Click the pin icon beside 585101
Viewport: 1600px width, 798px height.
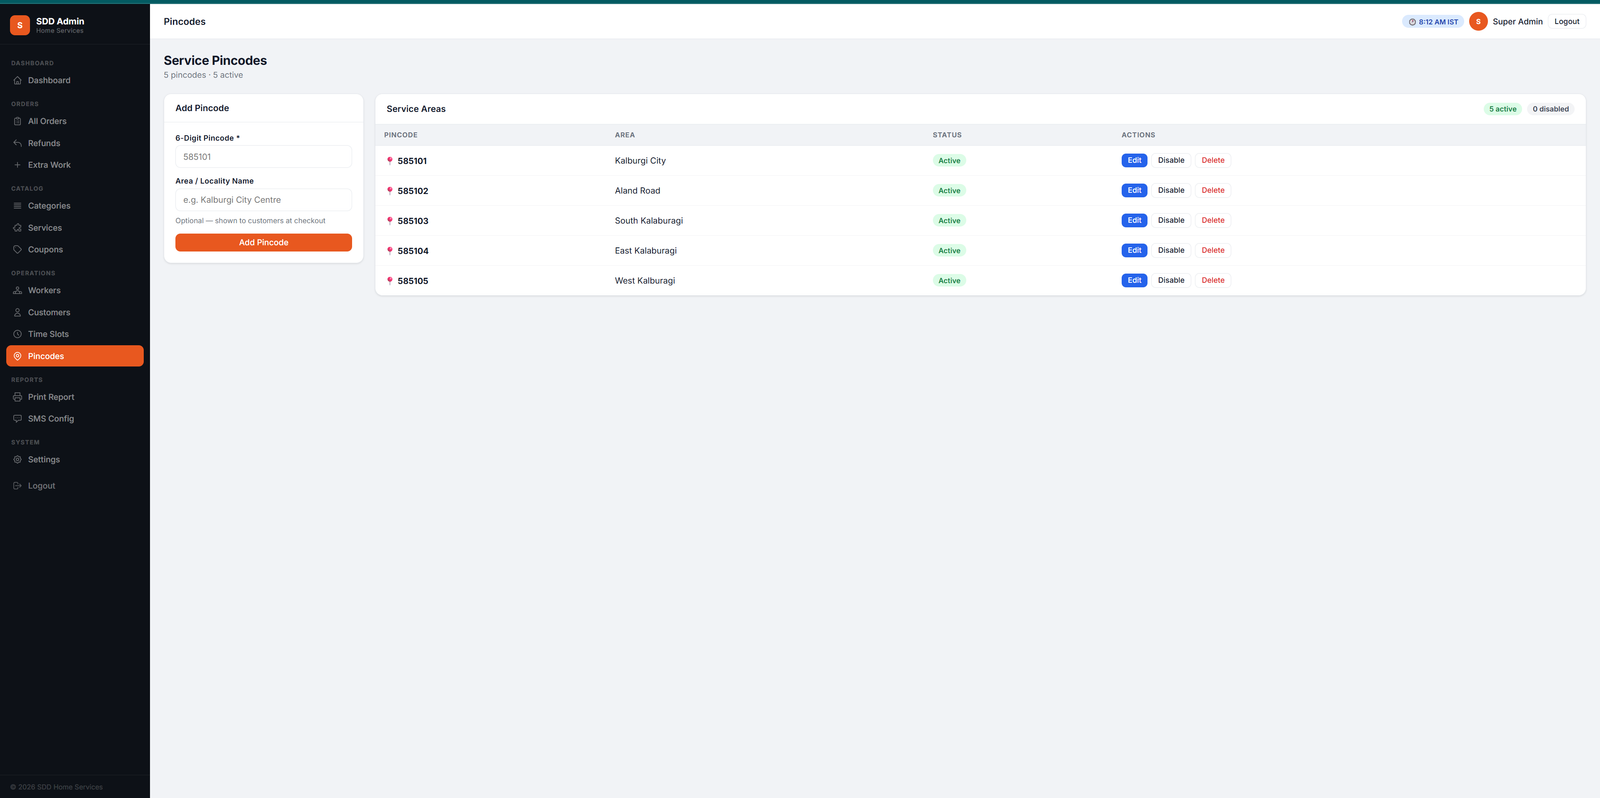click(x=390, y=161)
